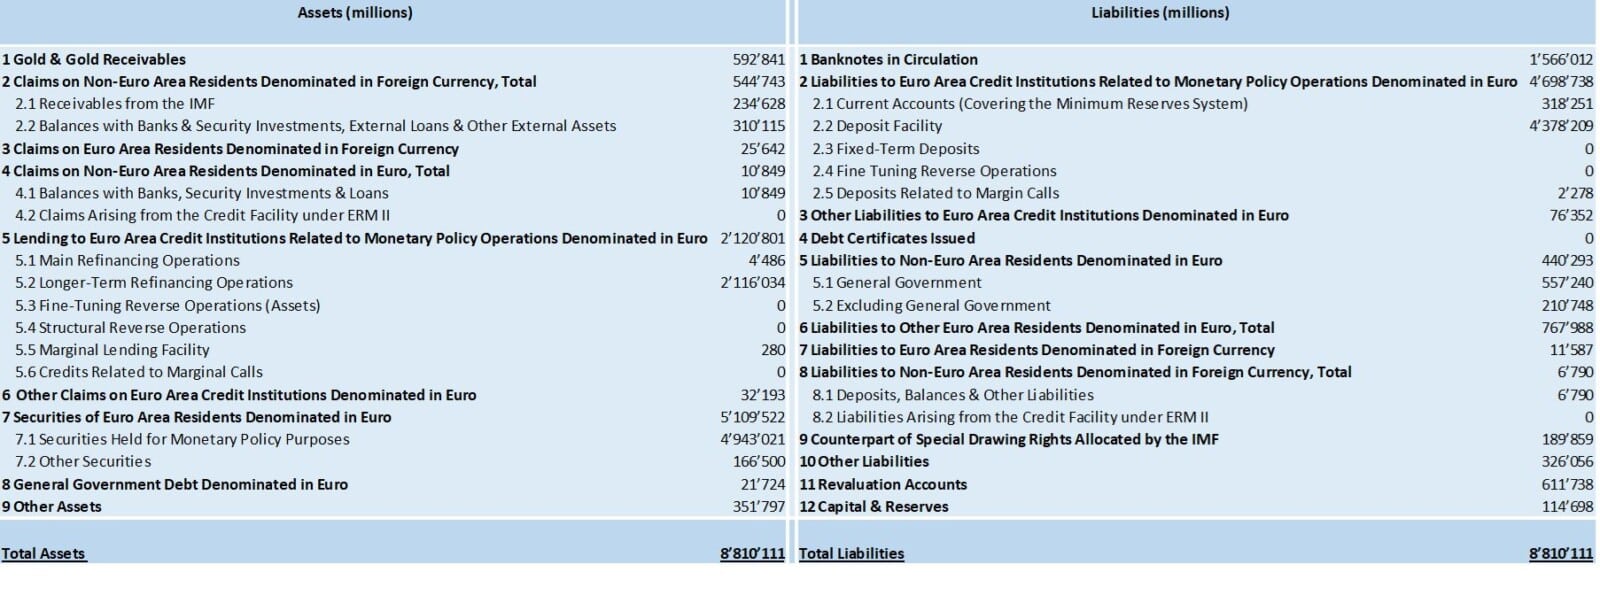Select "4 Debt Certificates Issued" label
This screenshot has width=1600, height=603.
[x=887, y=238]
